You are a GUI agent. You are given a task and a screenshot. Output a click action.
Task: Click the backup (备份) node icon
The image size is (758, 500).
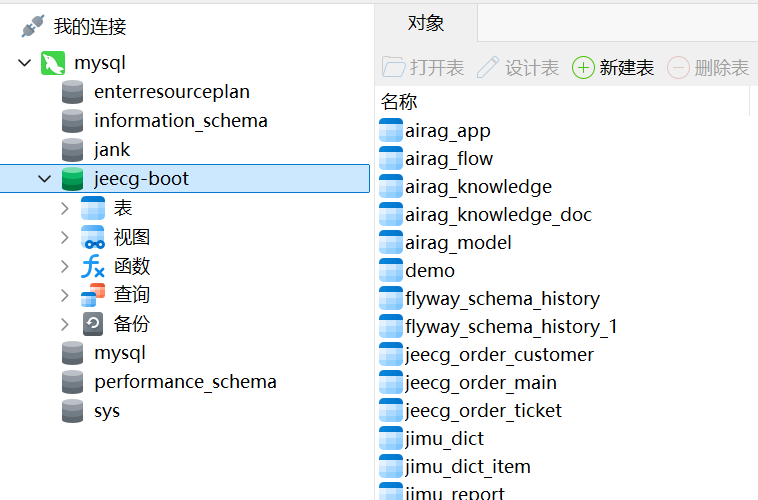click(93, 324)
